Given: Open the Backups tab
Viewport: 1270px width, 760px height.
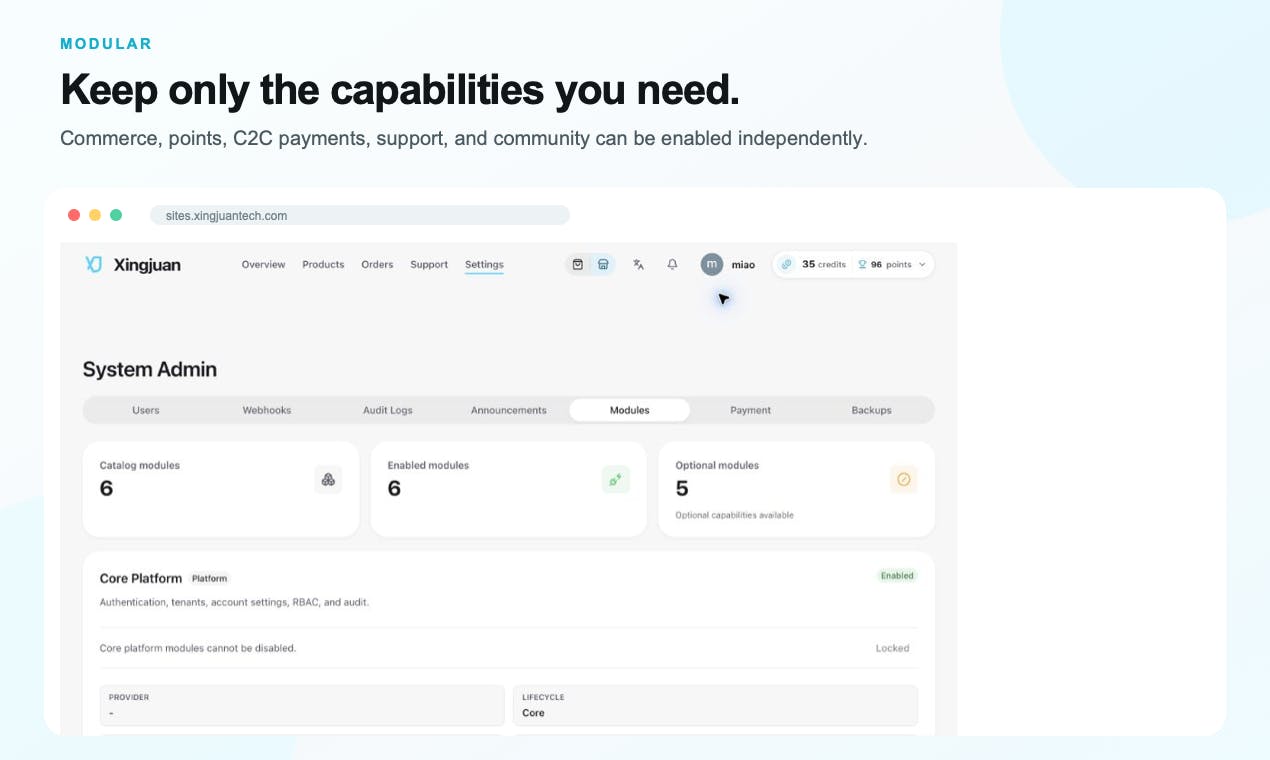Looking at the screenshot, I should [872, 410].
